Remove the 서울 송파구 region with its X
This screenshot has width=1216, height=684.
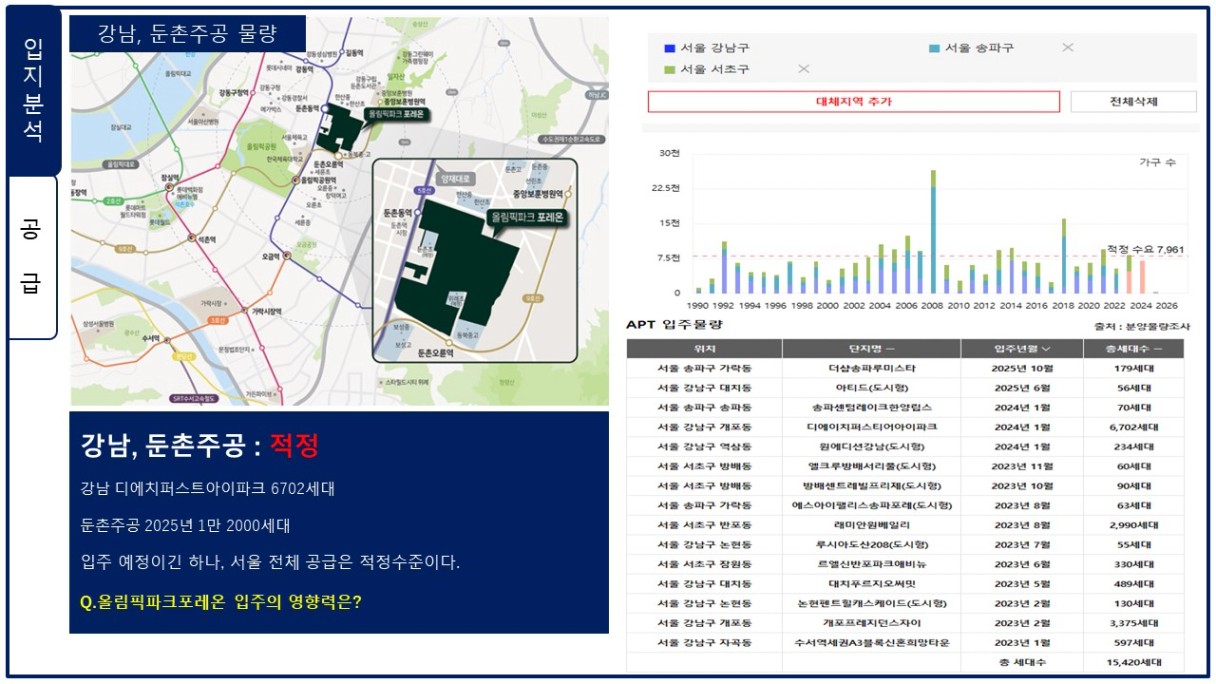1067,48
